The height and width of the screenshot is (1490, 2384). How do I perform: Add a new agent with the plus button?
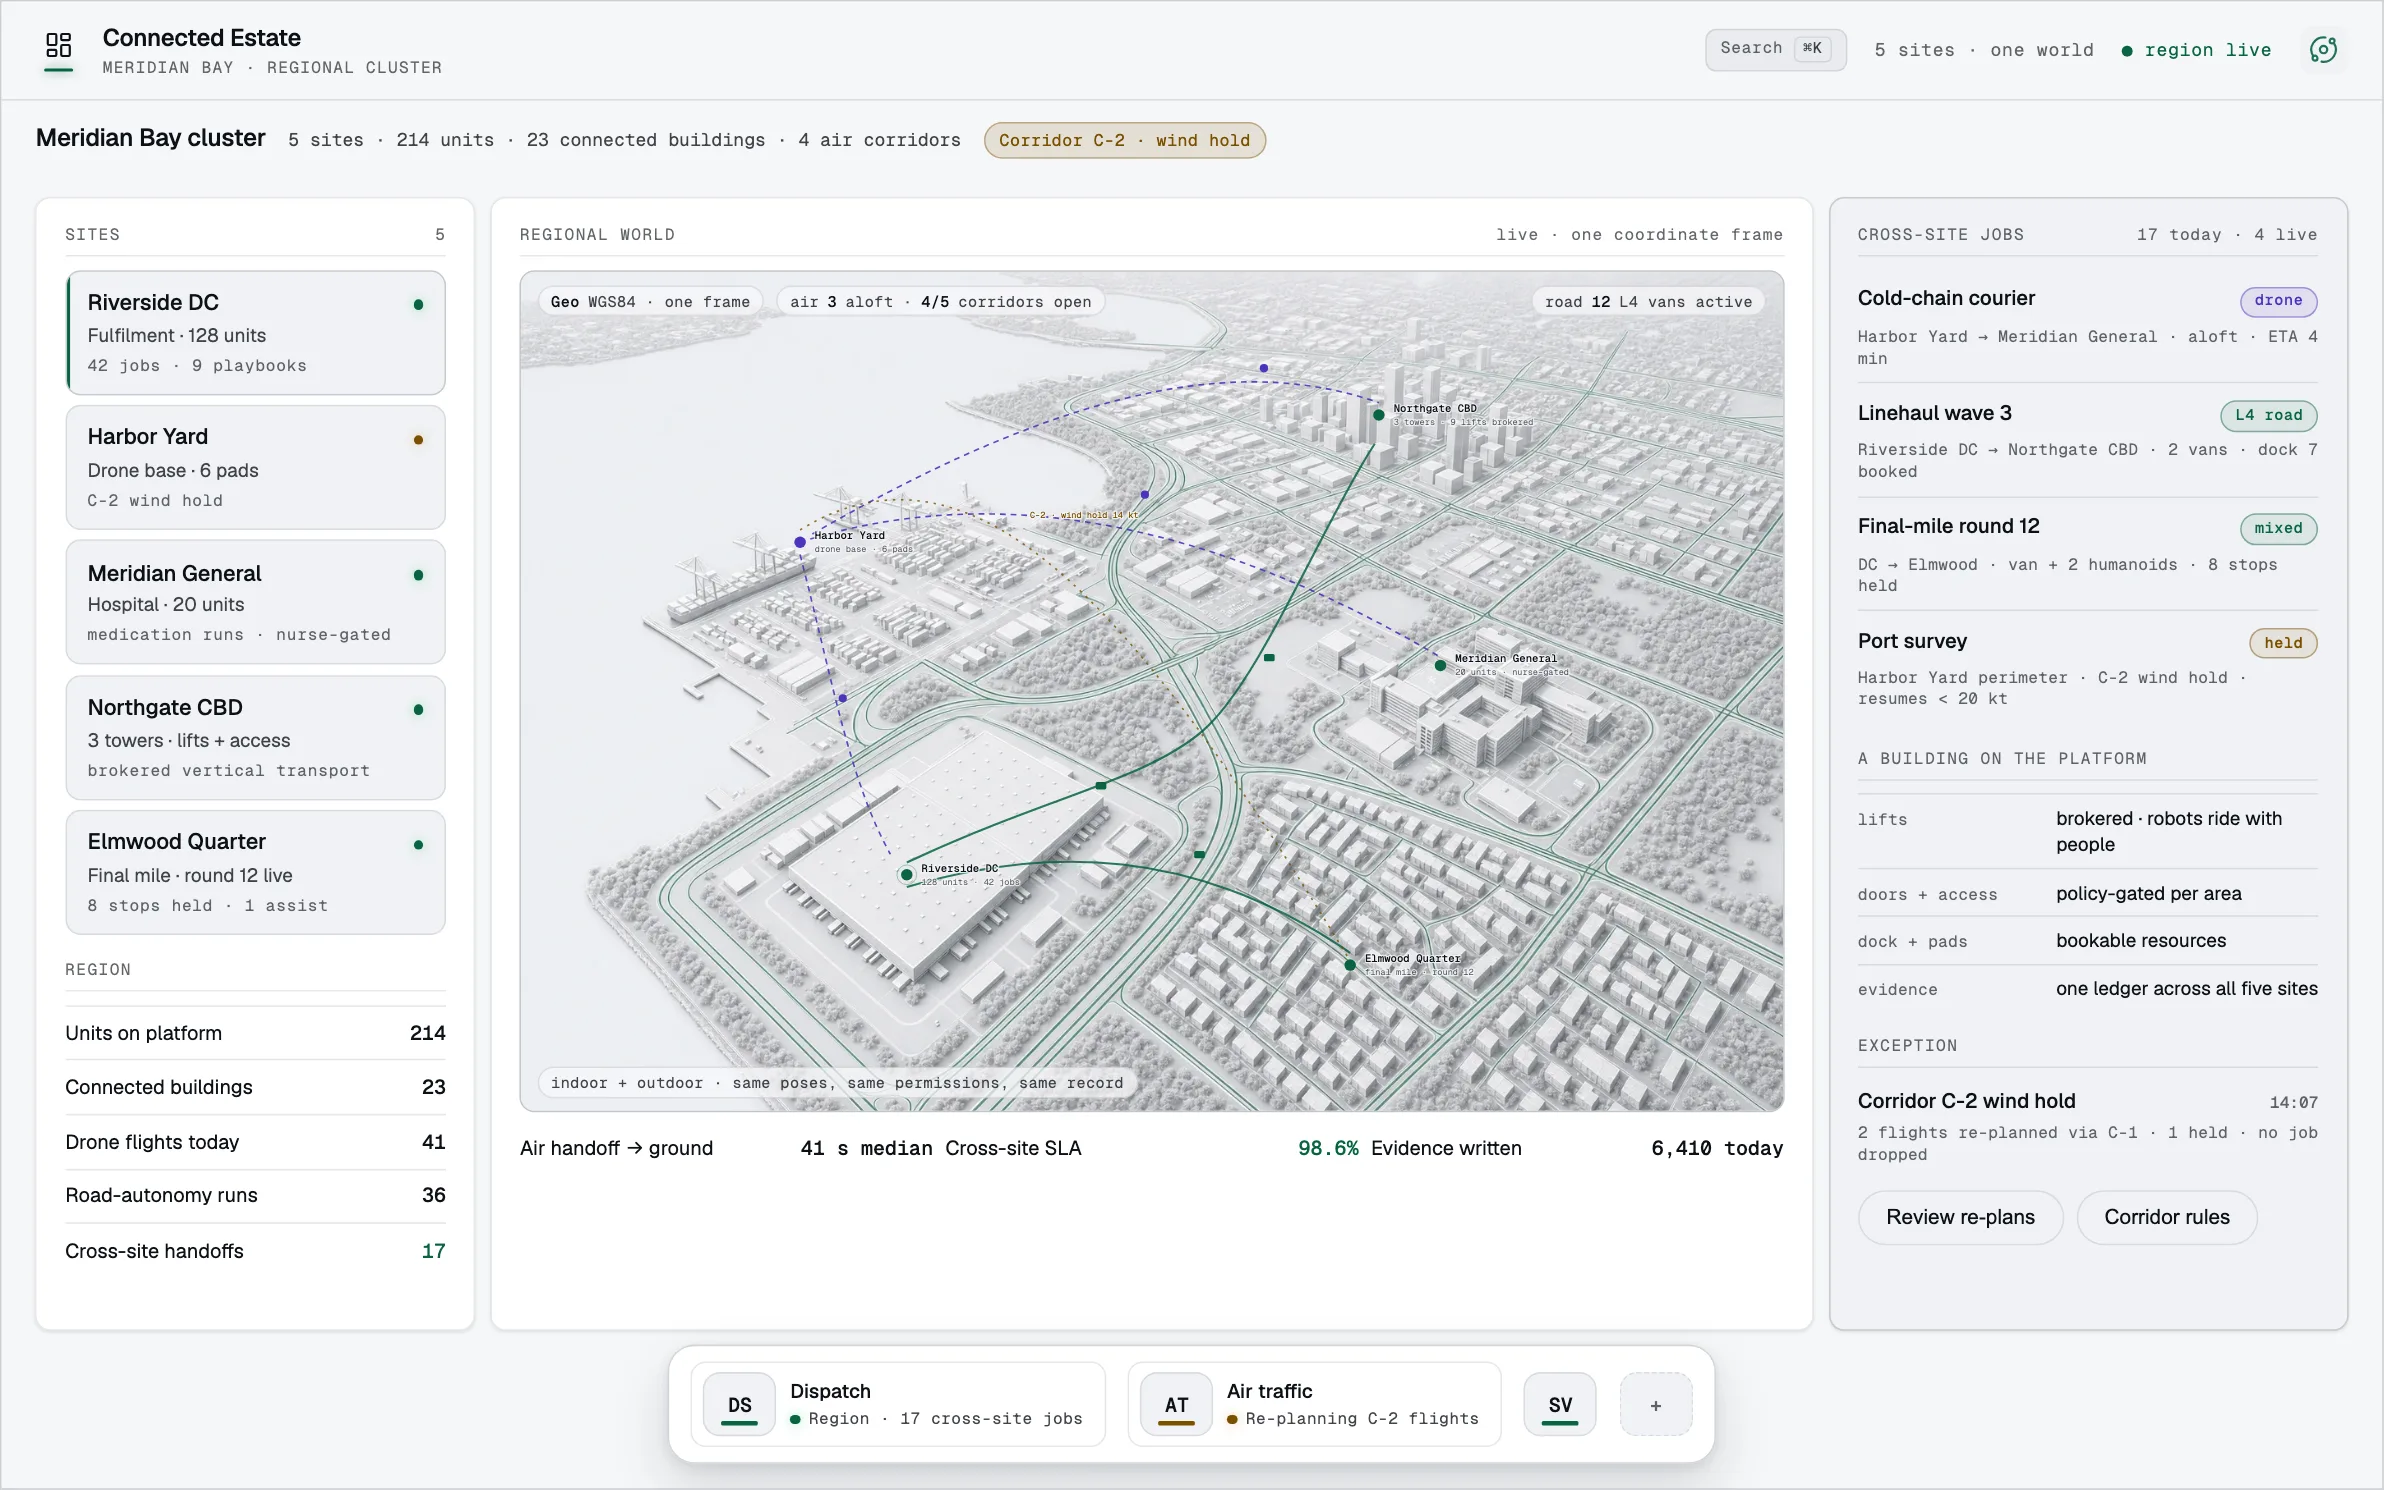pos(1656,1405)
